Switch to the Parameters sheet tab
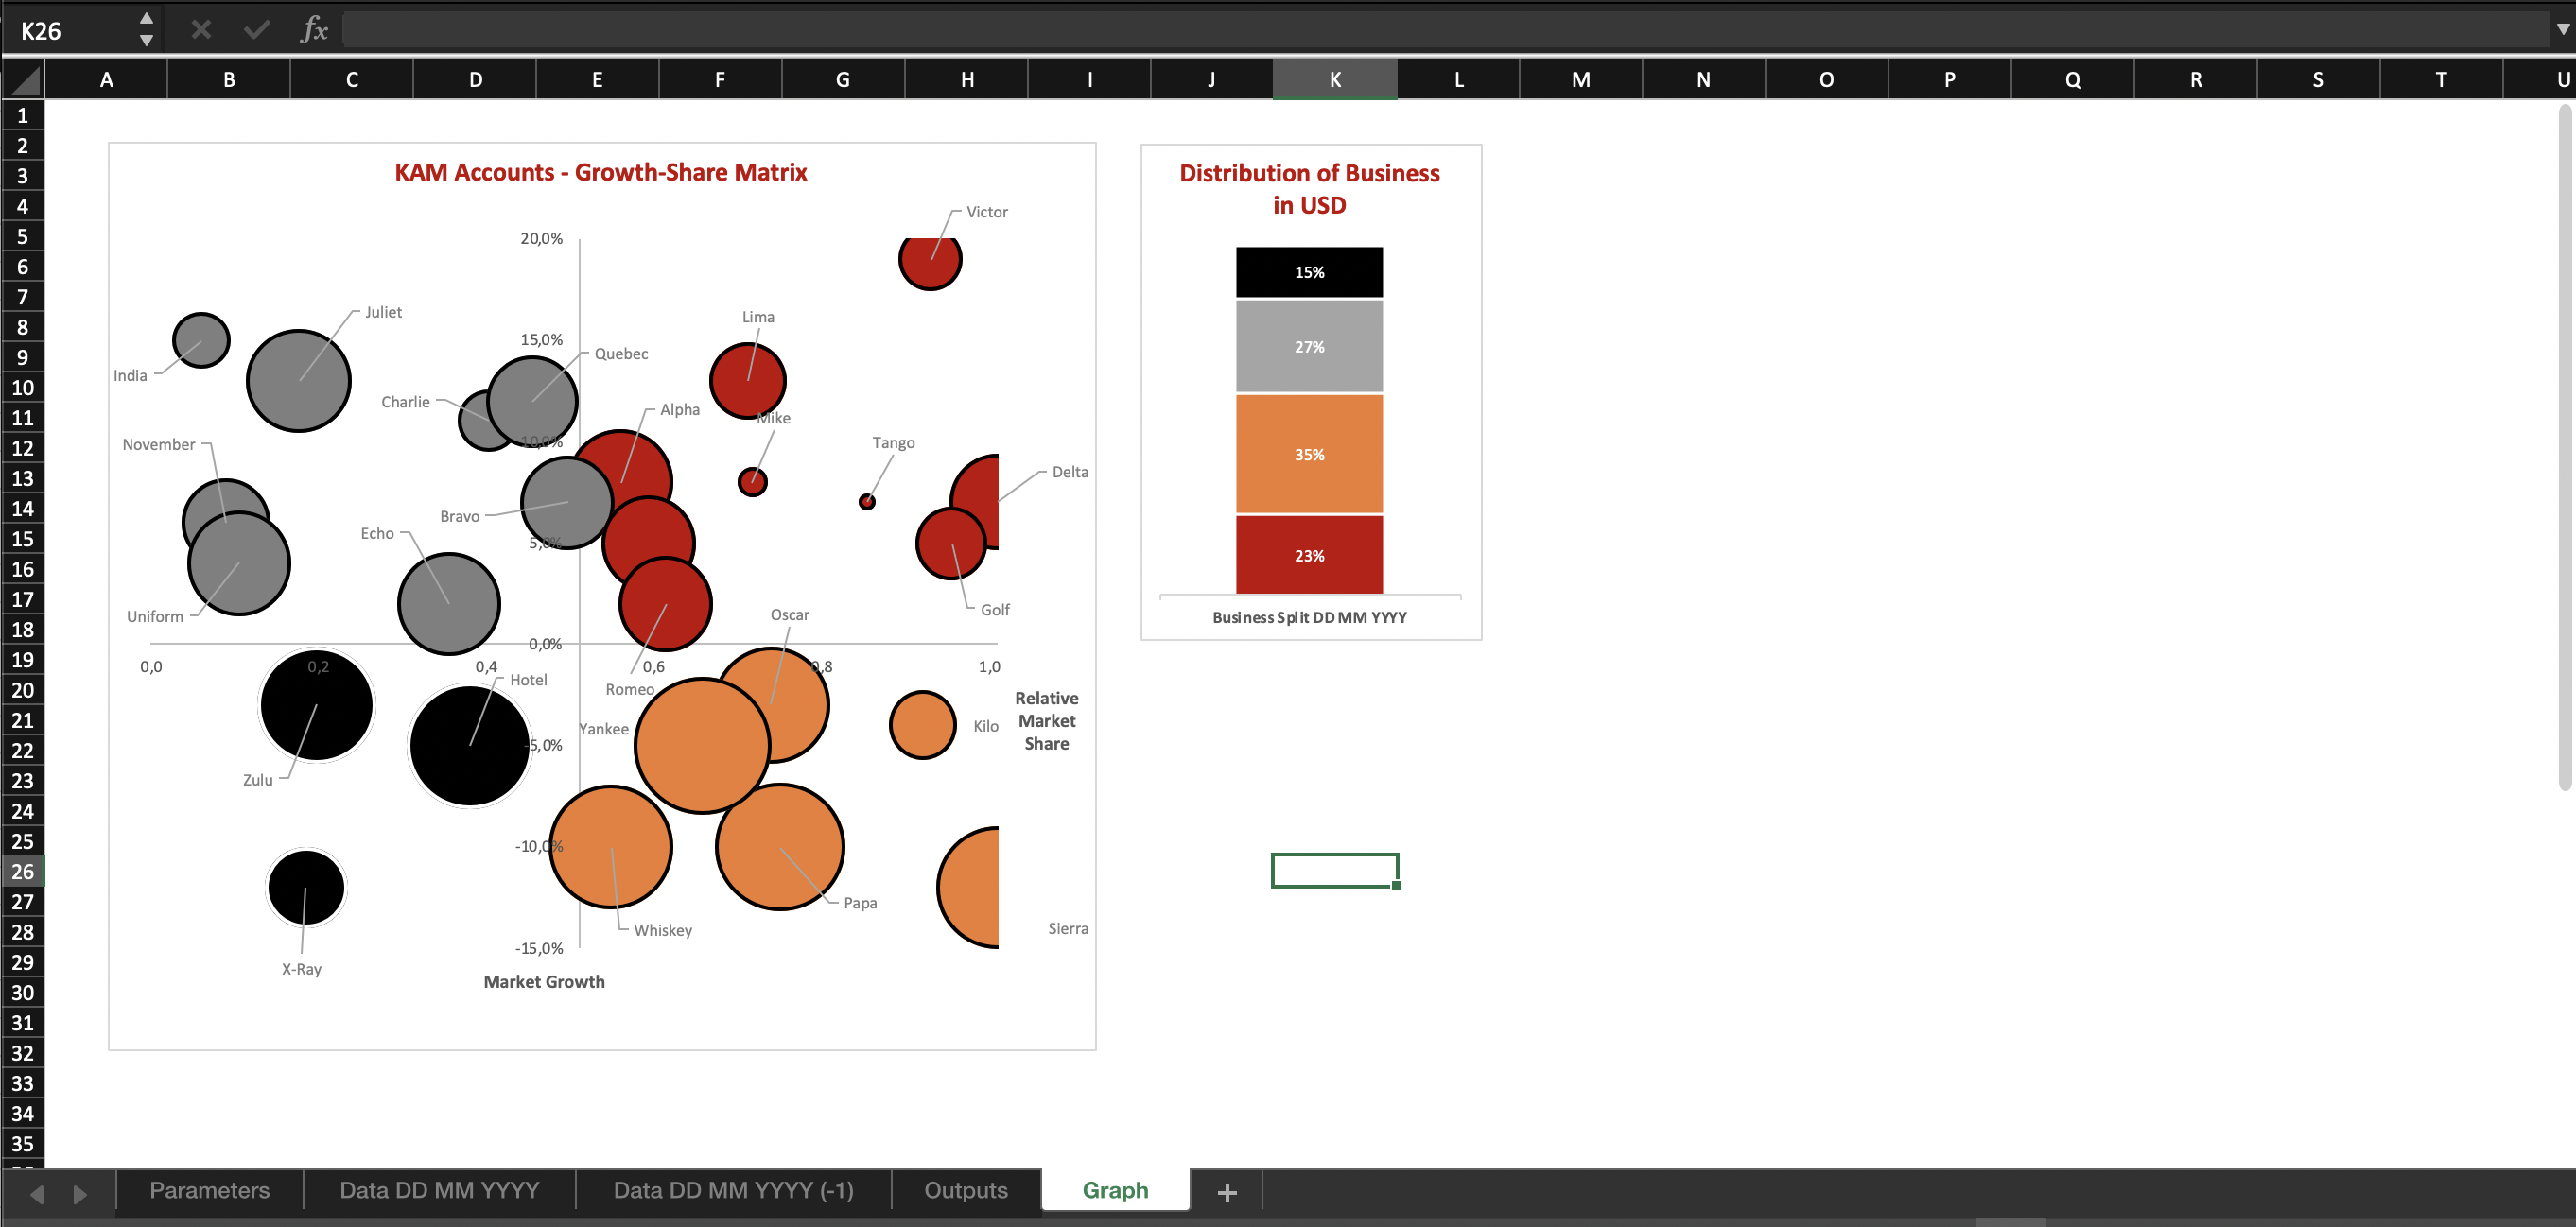The width and height of the screenshot is (2576, 1227). click(x=209, y=1190)
